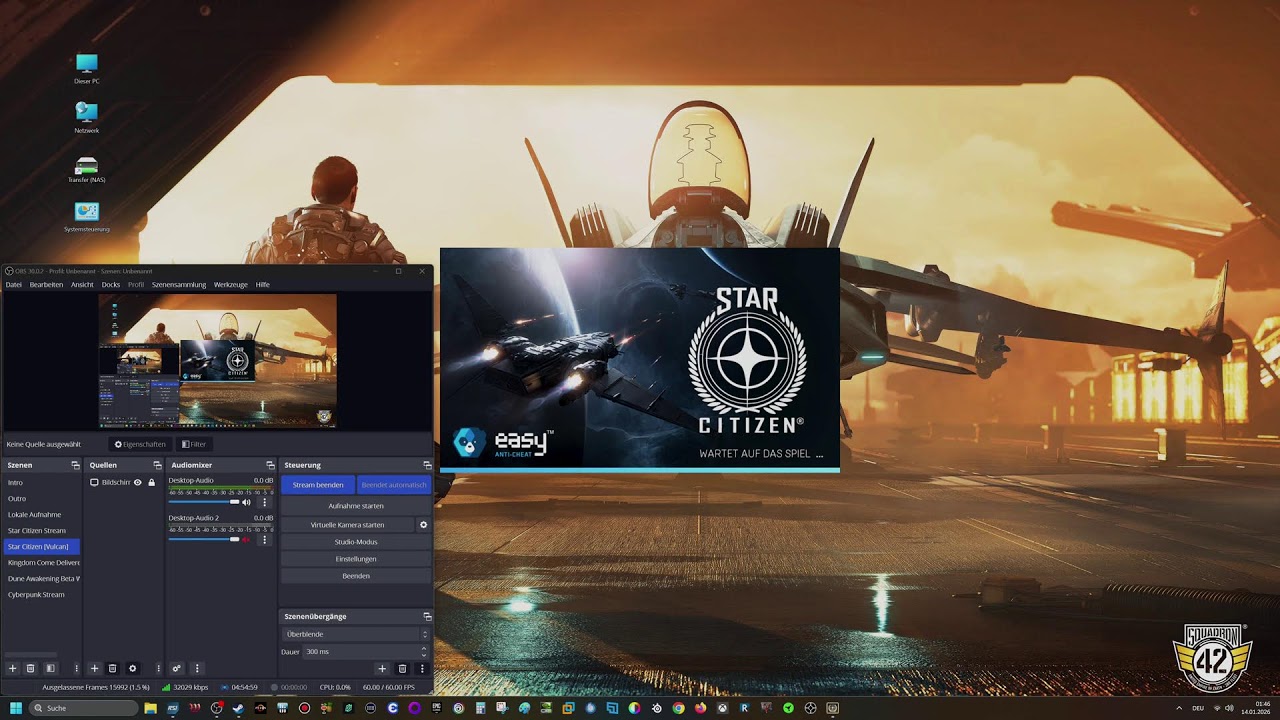The height and width of the screenshot is (720, 1280).
Task: Click the Aufnahme starten button
Action: pos(356,506)
